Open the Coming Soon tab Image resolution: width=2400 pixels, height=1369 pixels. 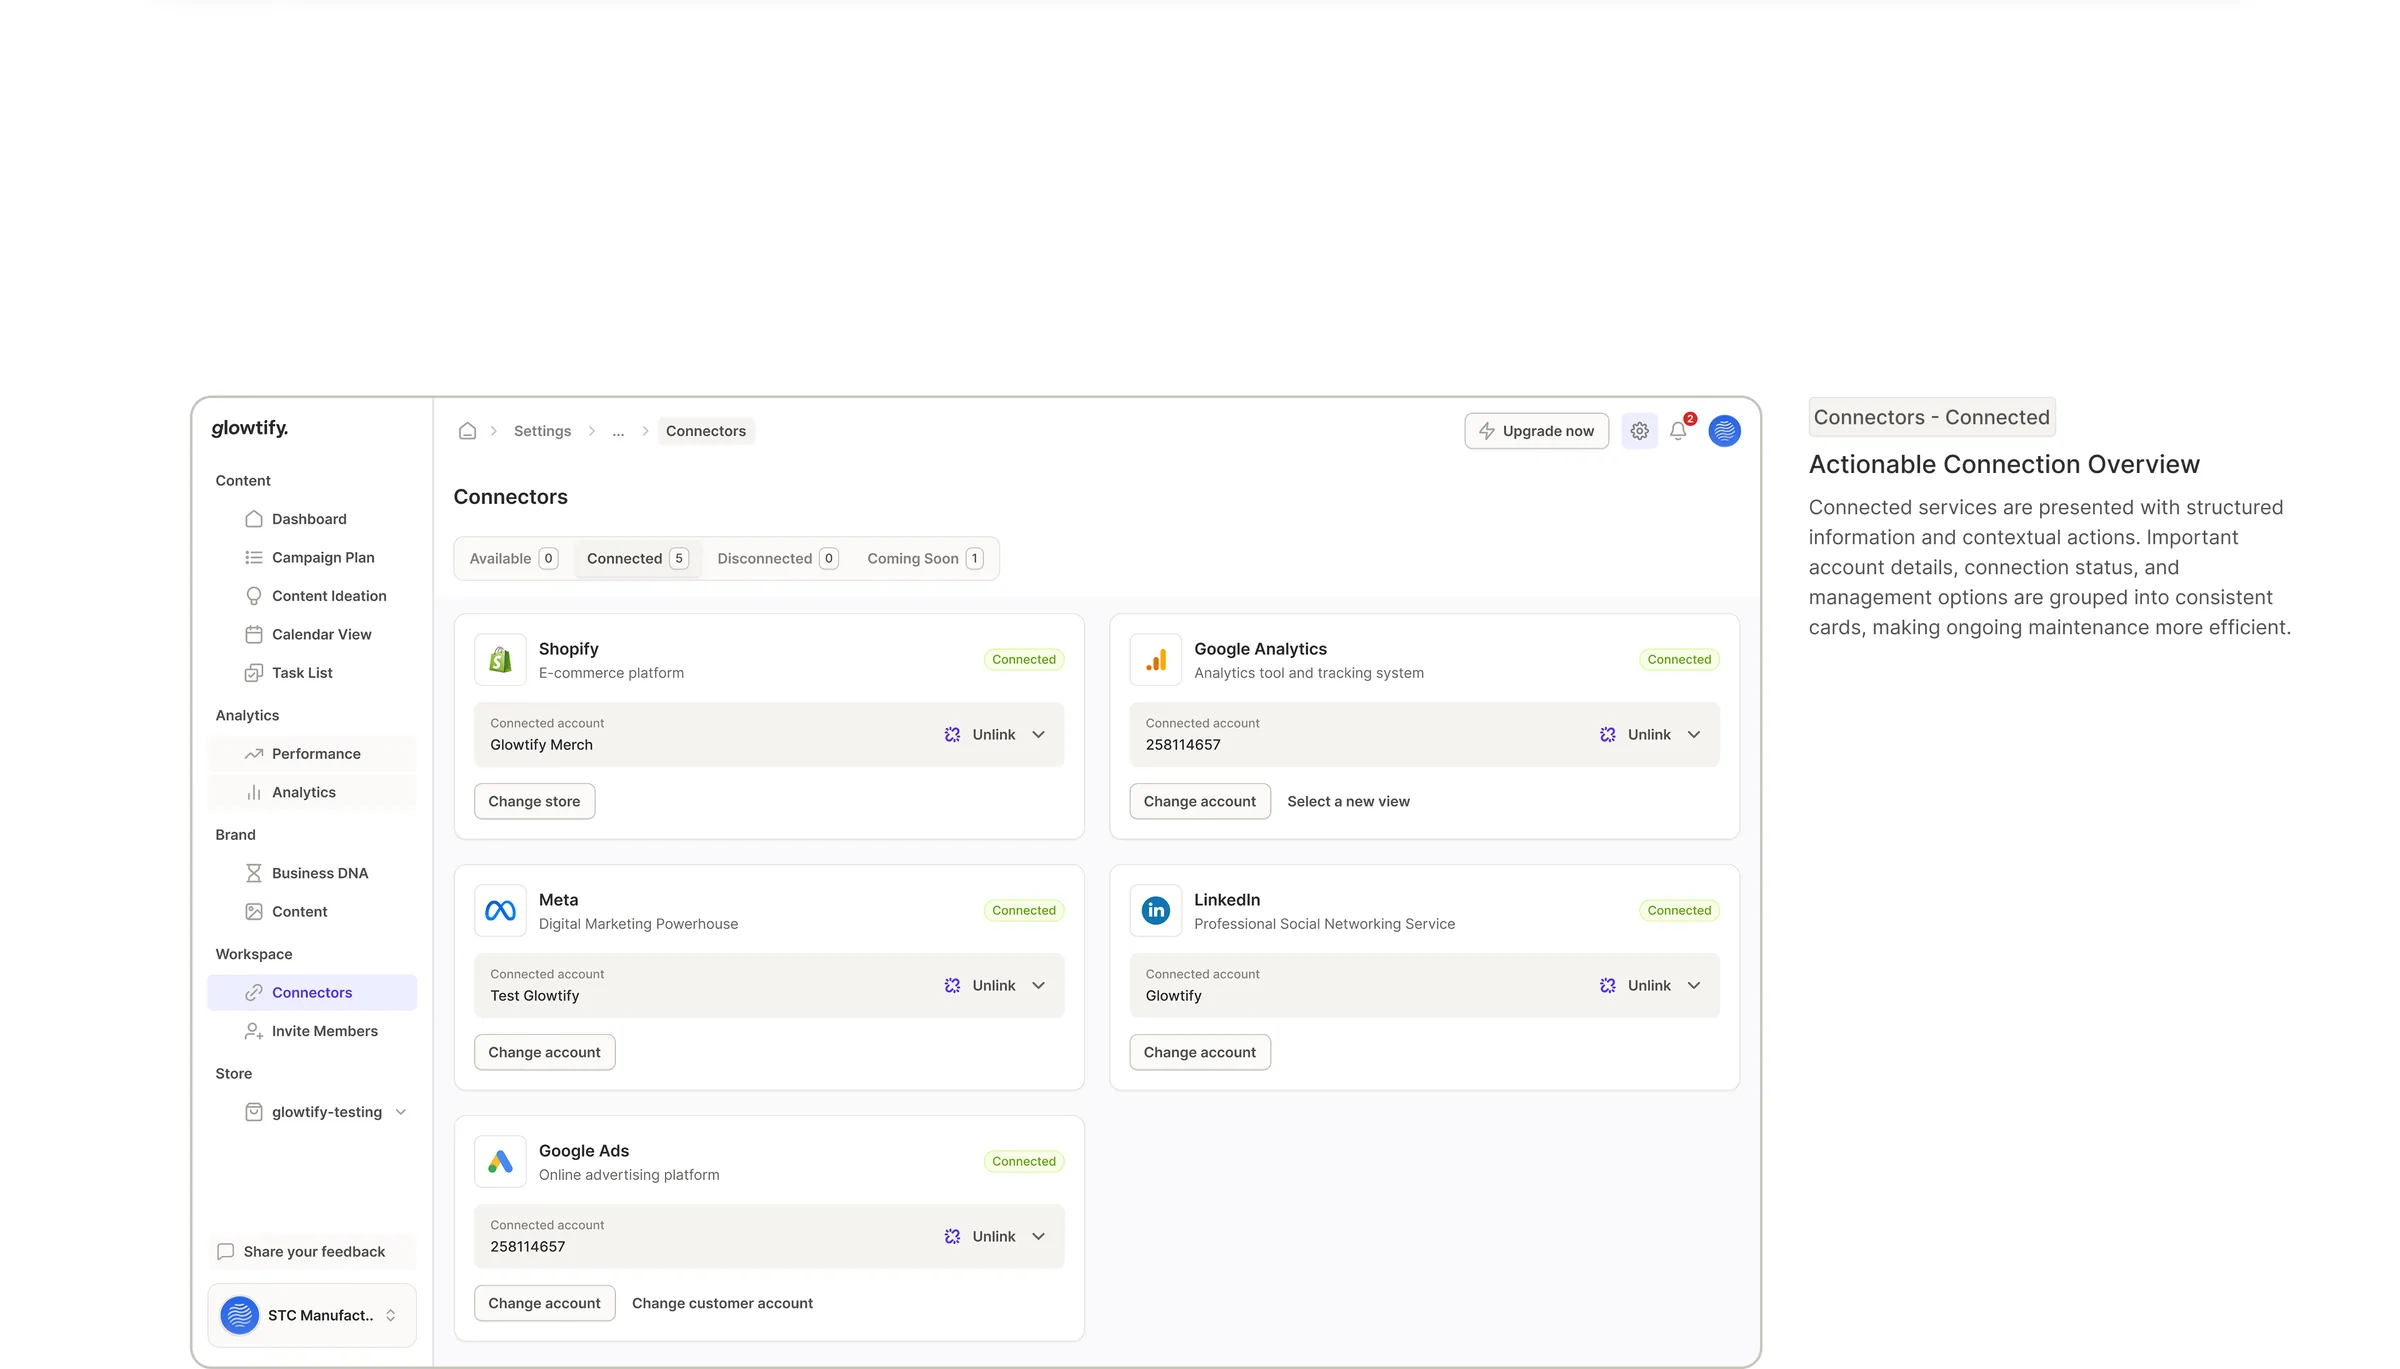[925, 559]
